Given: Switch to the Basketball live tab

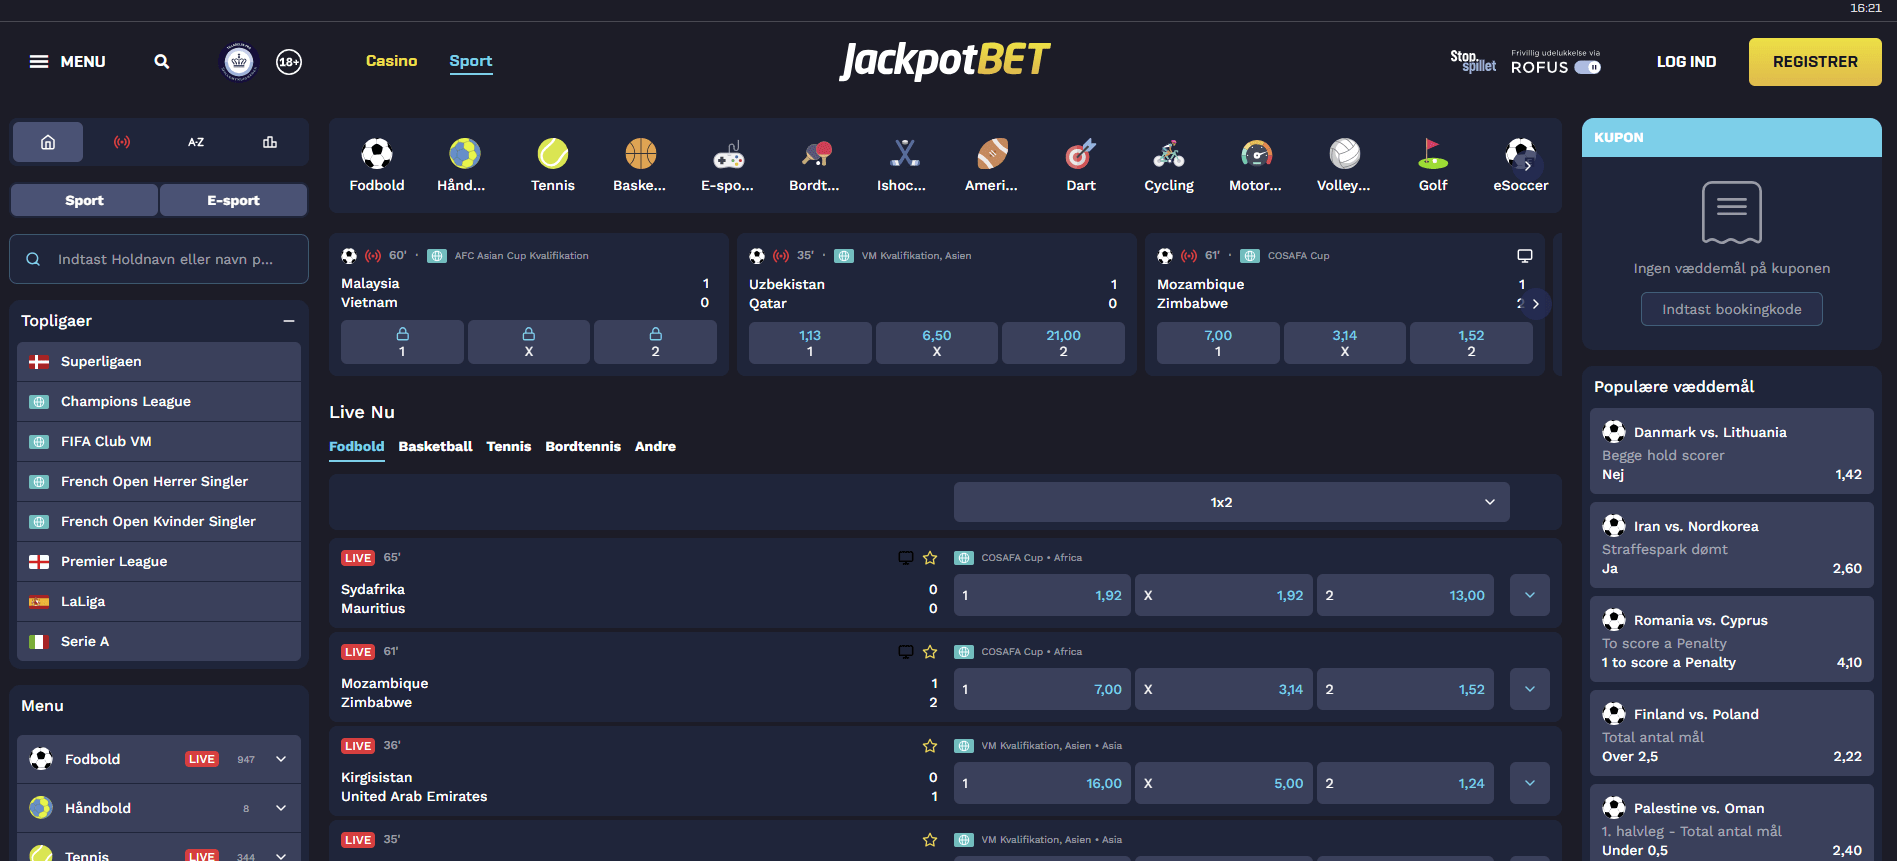Looking at the screenshot, I should click(x=435, y=447).
